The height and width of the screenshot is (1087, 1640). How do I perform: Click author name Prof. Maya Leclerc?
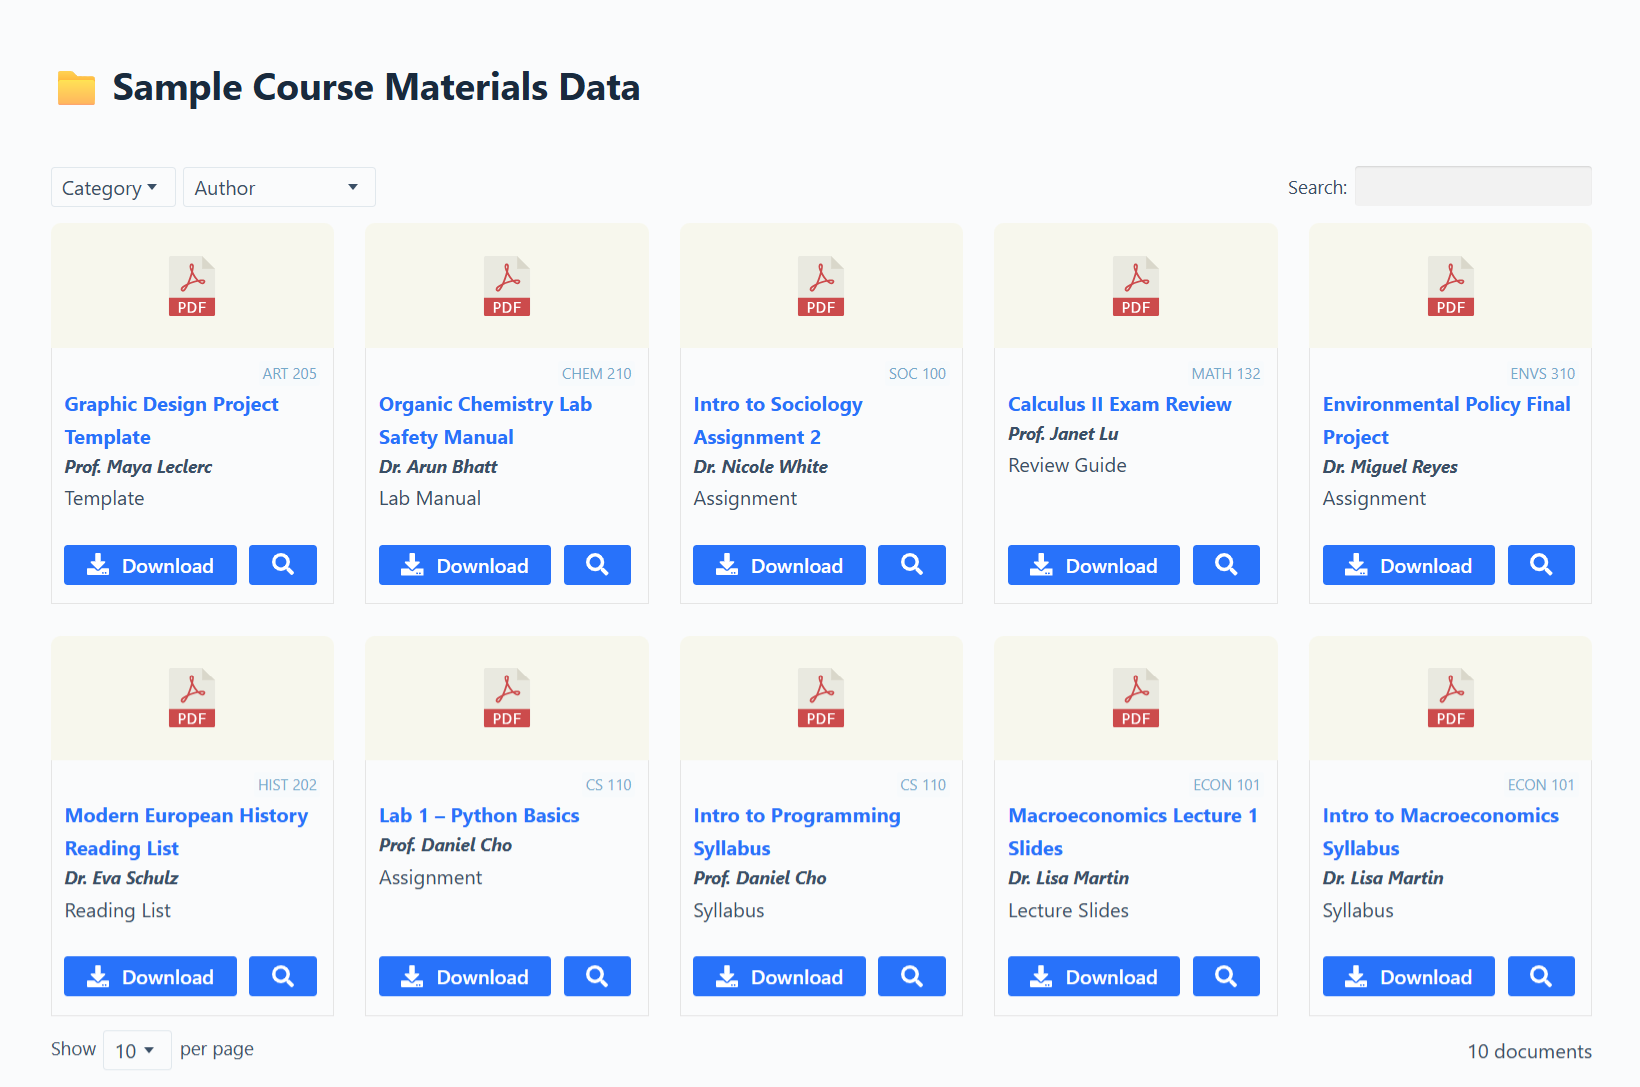pos(139,467)
